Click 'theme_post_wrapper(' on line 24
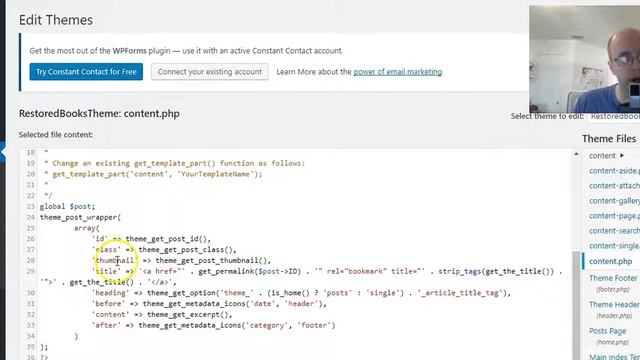This screenshot has width=640, height=360. click(x=80, y=218)
